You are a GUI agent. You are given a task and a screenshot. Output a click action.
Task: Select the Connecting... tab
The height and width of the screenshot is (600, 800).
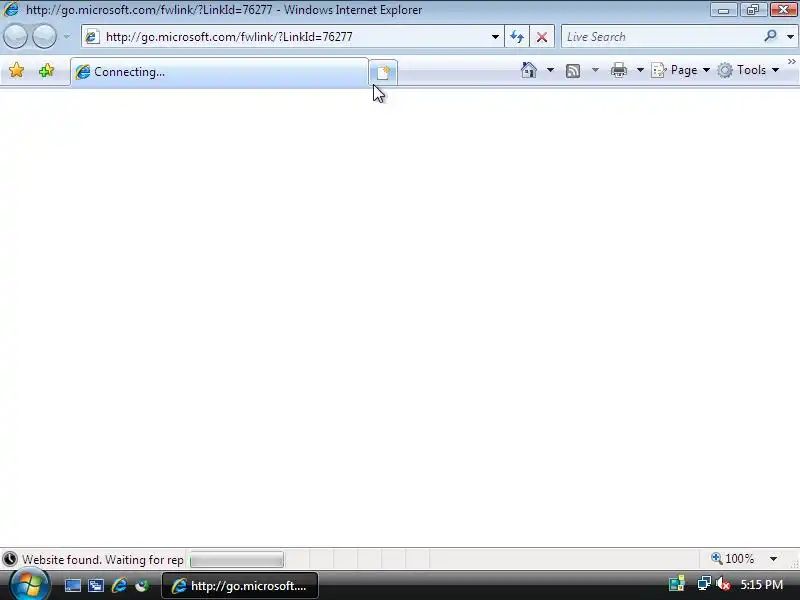(219, 72)
